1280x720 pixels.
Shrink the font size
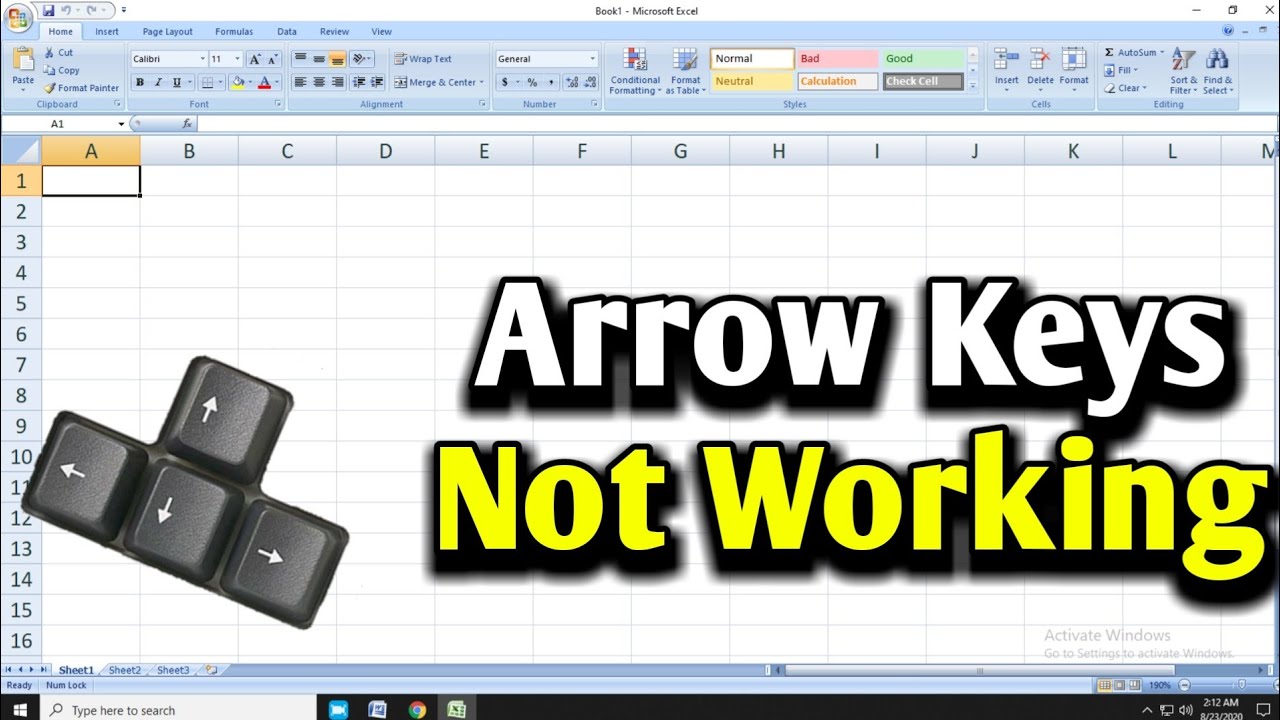[x=271, y=59]
